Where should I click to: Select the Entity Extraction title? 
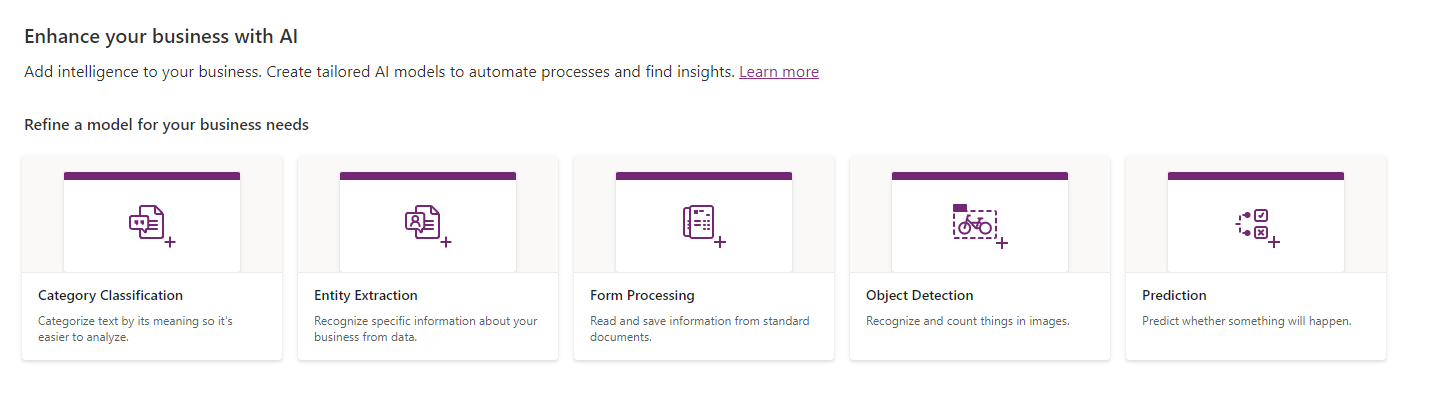366,296
